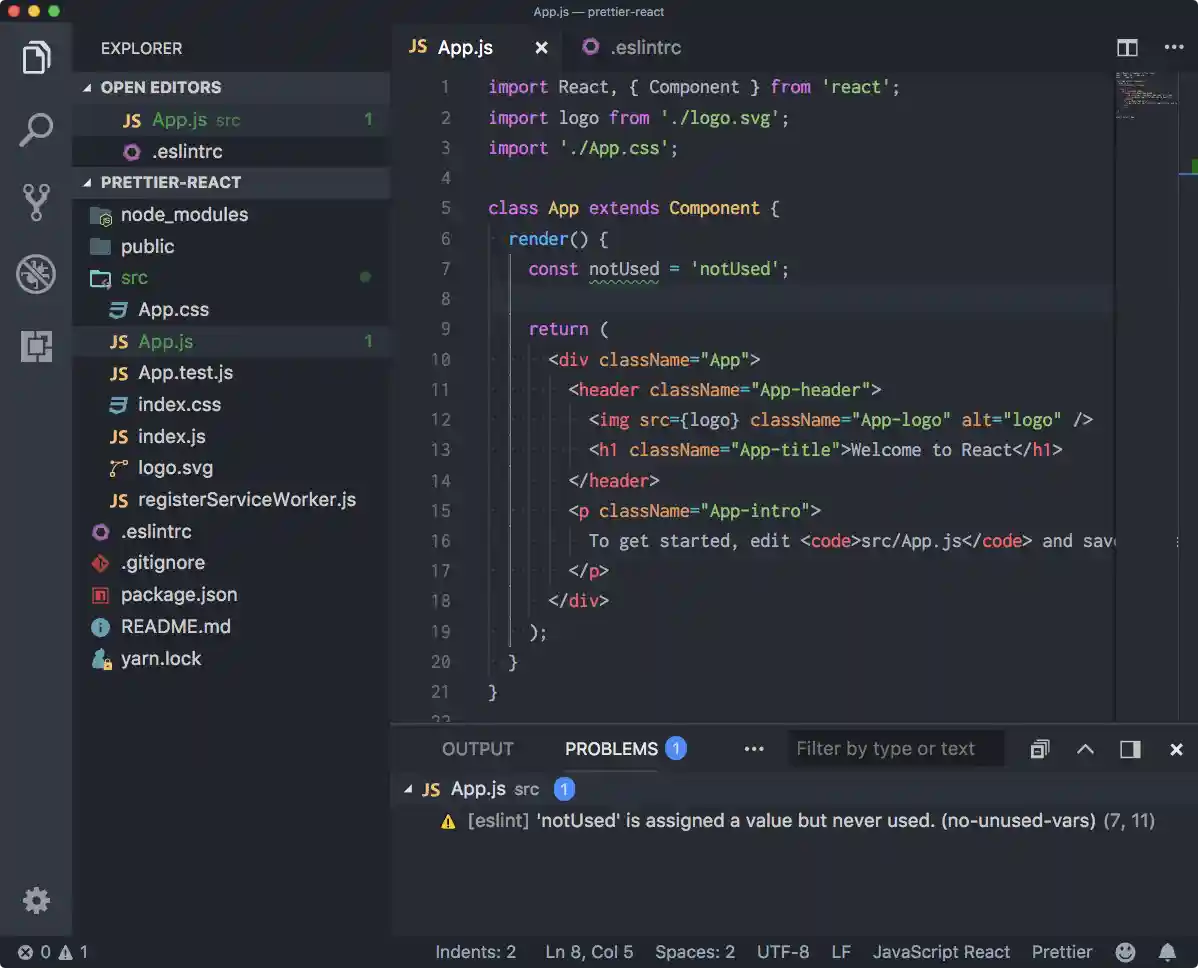Image resolution: width=1198 pixels, height=968 pixels.
Task: Click Prettier in the status bar
Action: pos(1062,952)
